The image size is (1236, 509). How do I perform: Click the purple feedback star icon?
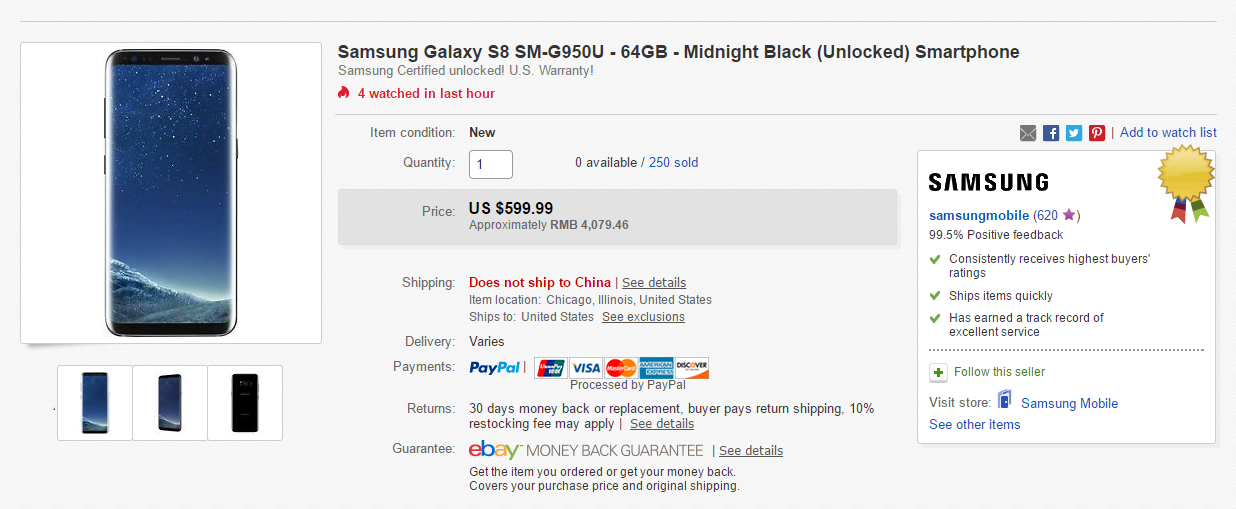(1069, 215)
